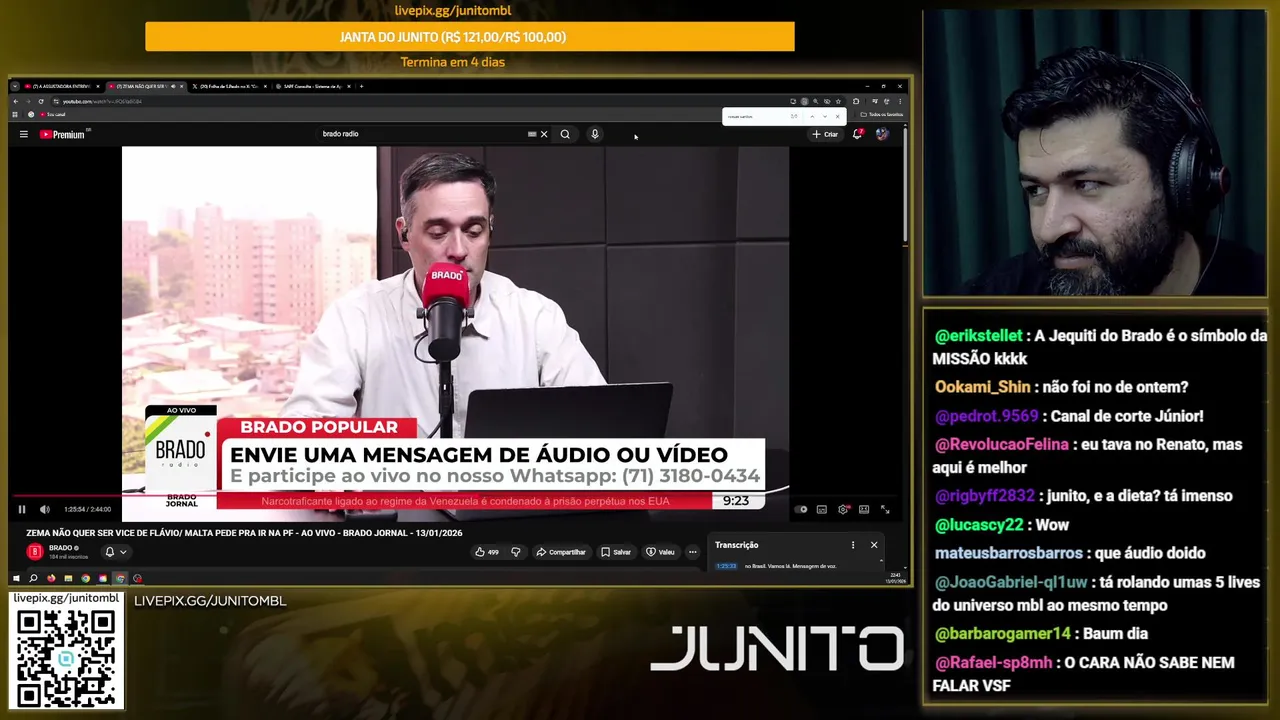The image size is (1280, 720).
Task: Toggle YouTube autoplay switch in player
Action: click(x=800, y=510)
